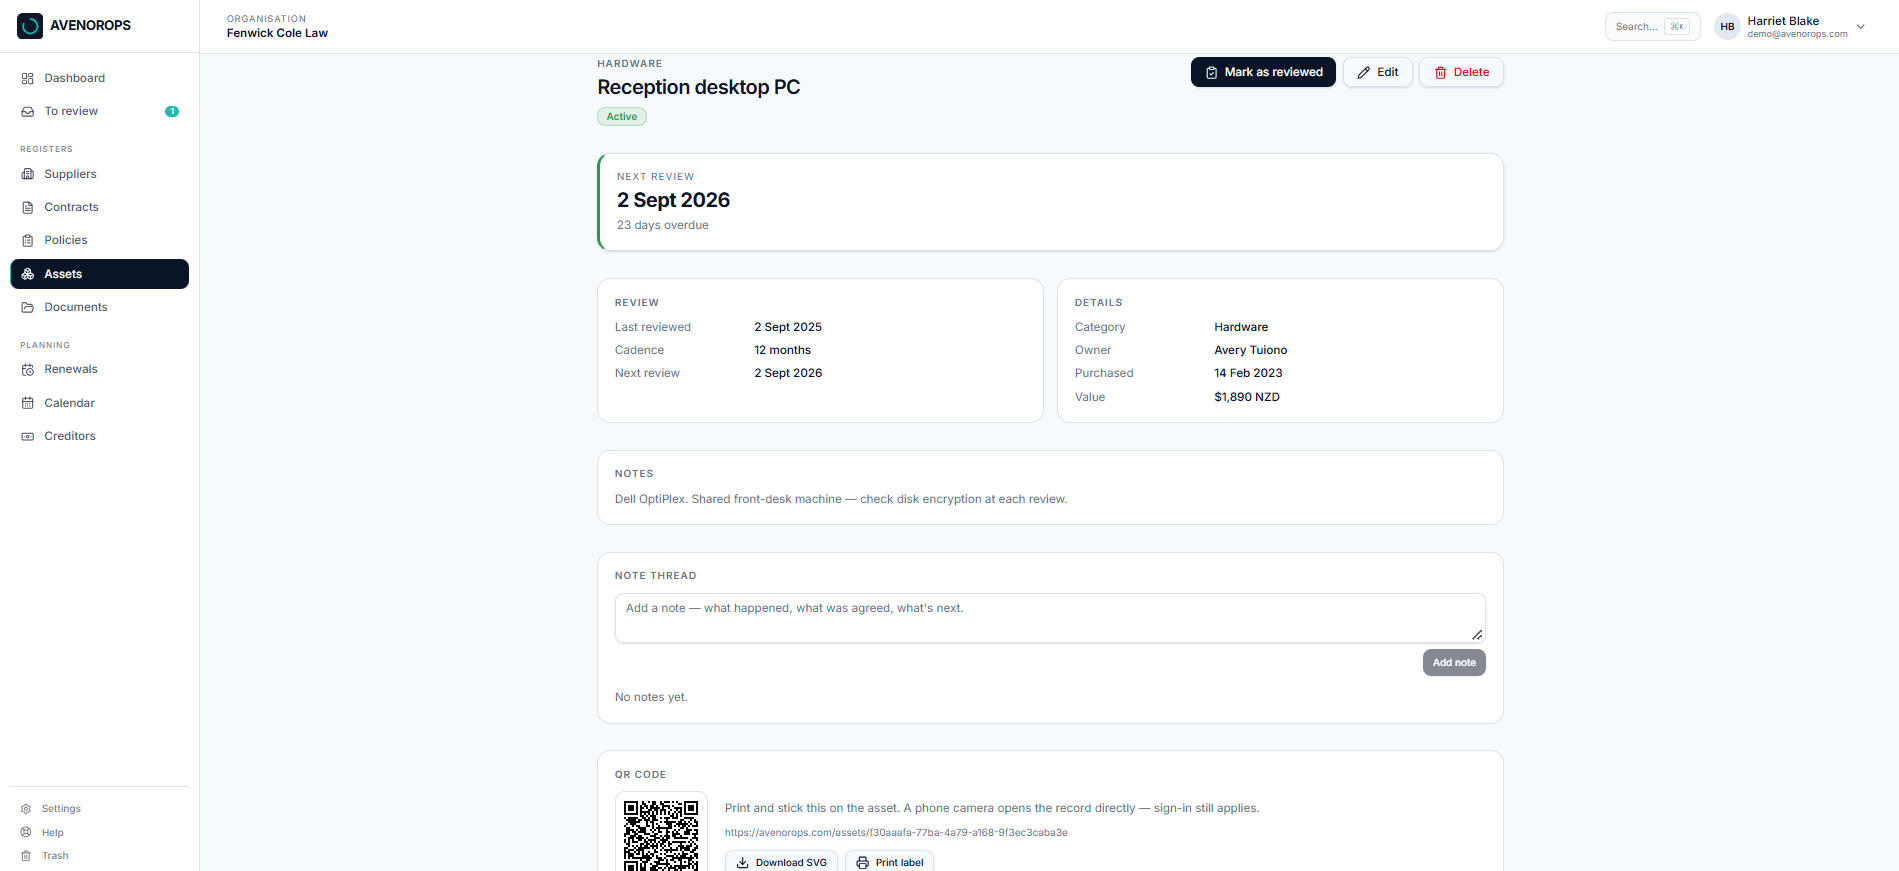Click the Fenwick Cole Law organisation name
1899x871 pixels.
pos(277,33)
